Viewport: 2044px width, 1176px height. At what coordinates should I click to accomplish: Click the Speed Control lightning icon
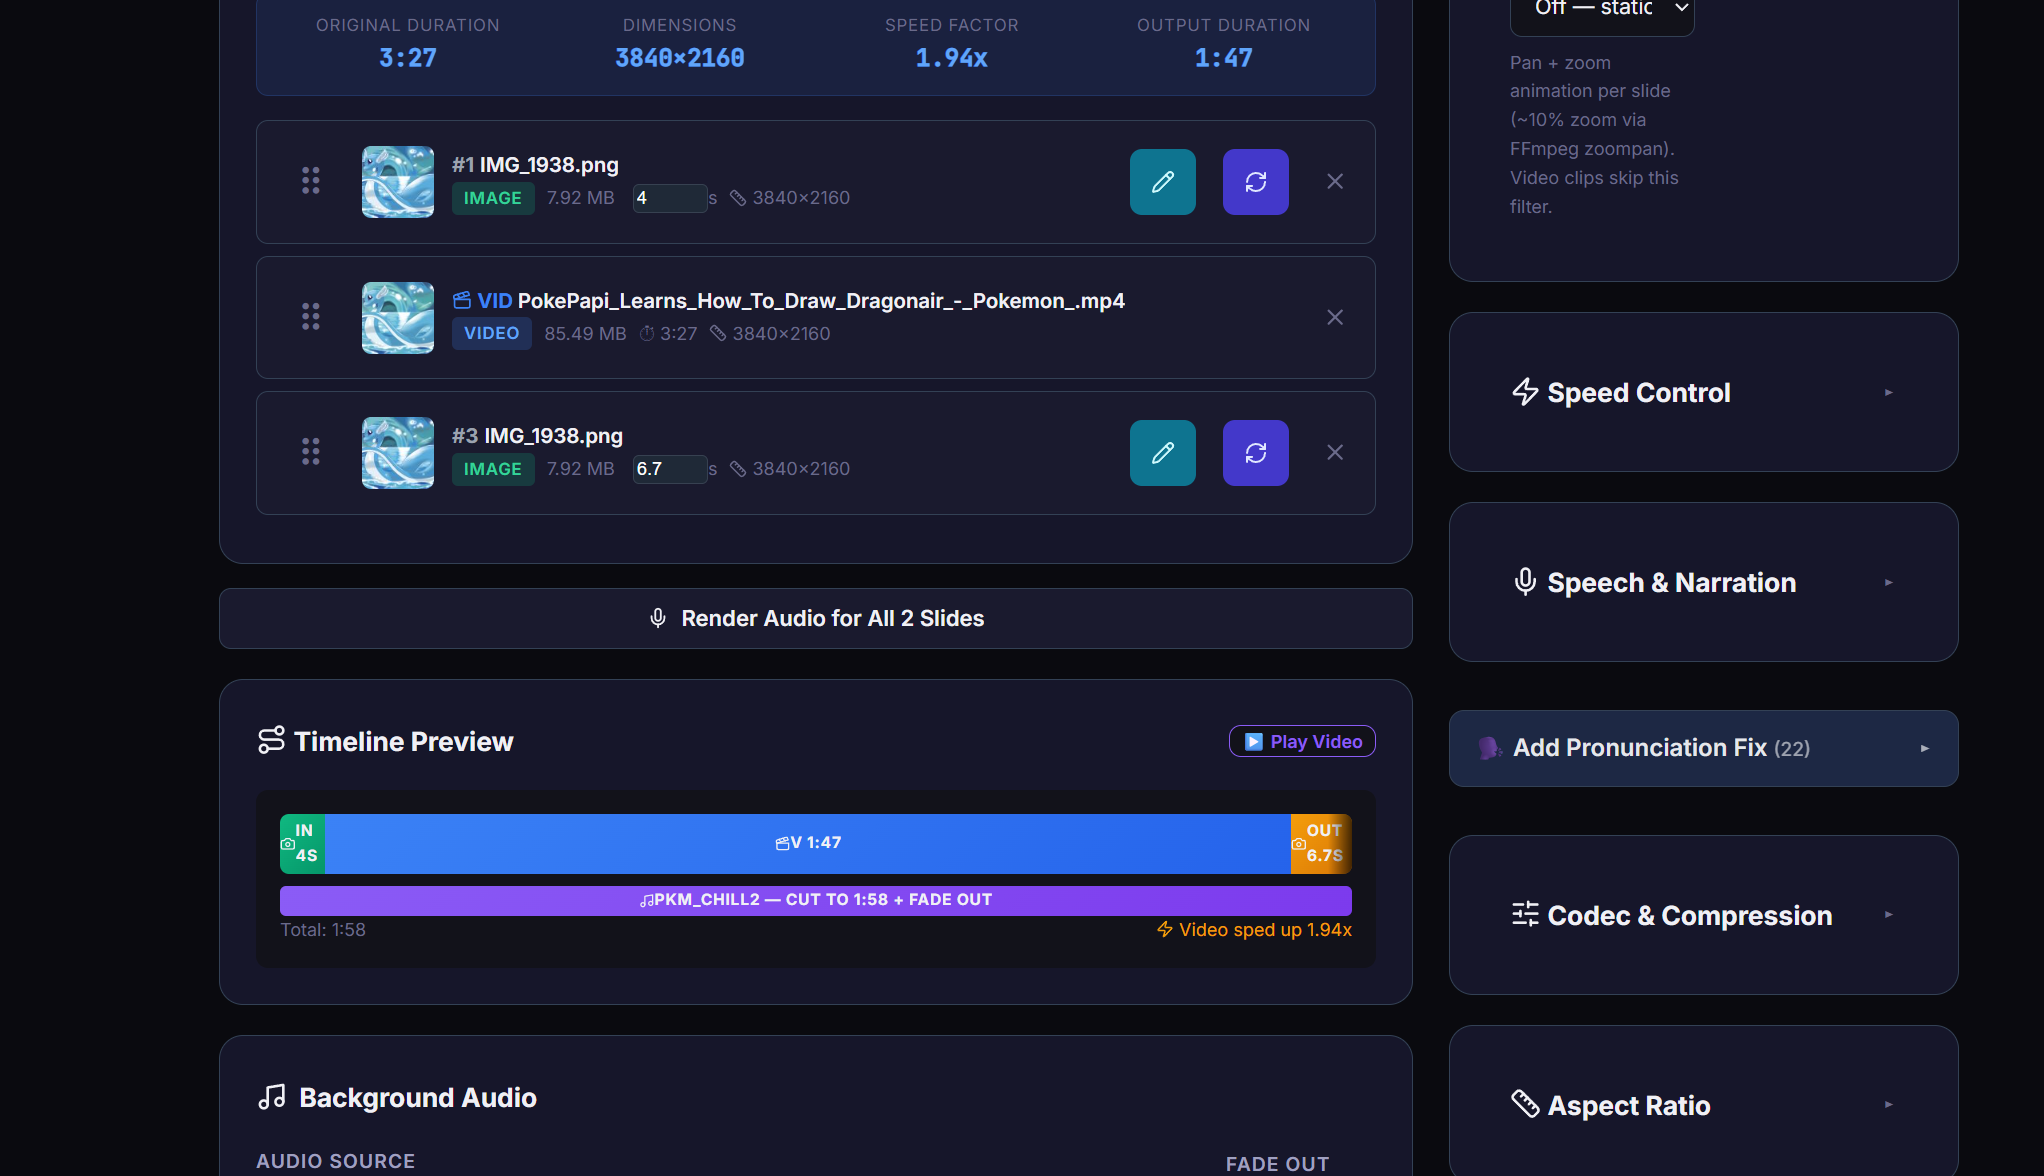[1525, 392]
